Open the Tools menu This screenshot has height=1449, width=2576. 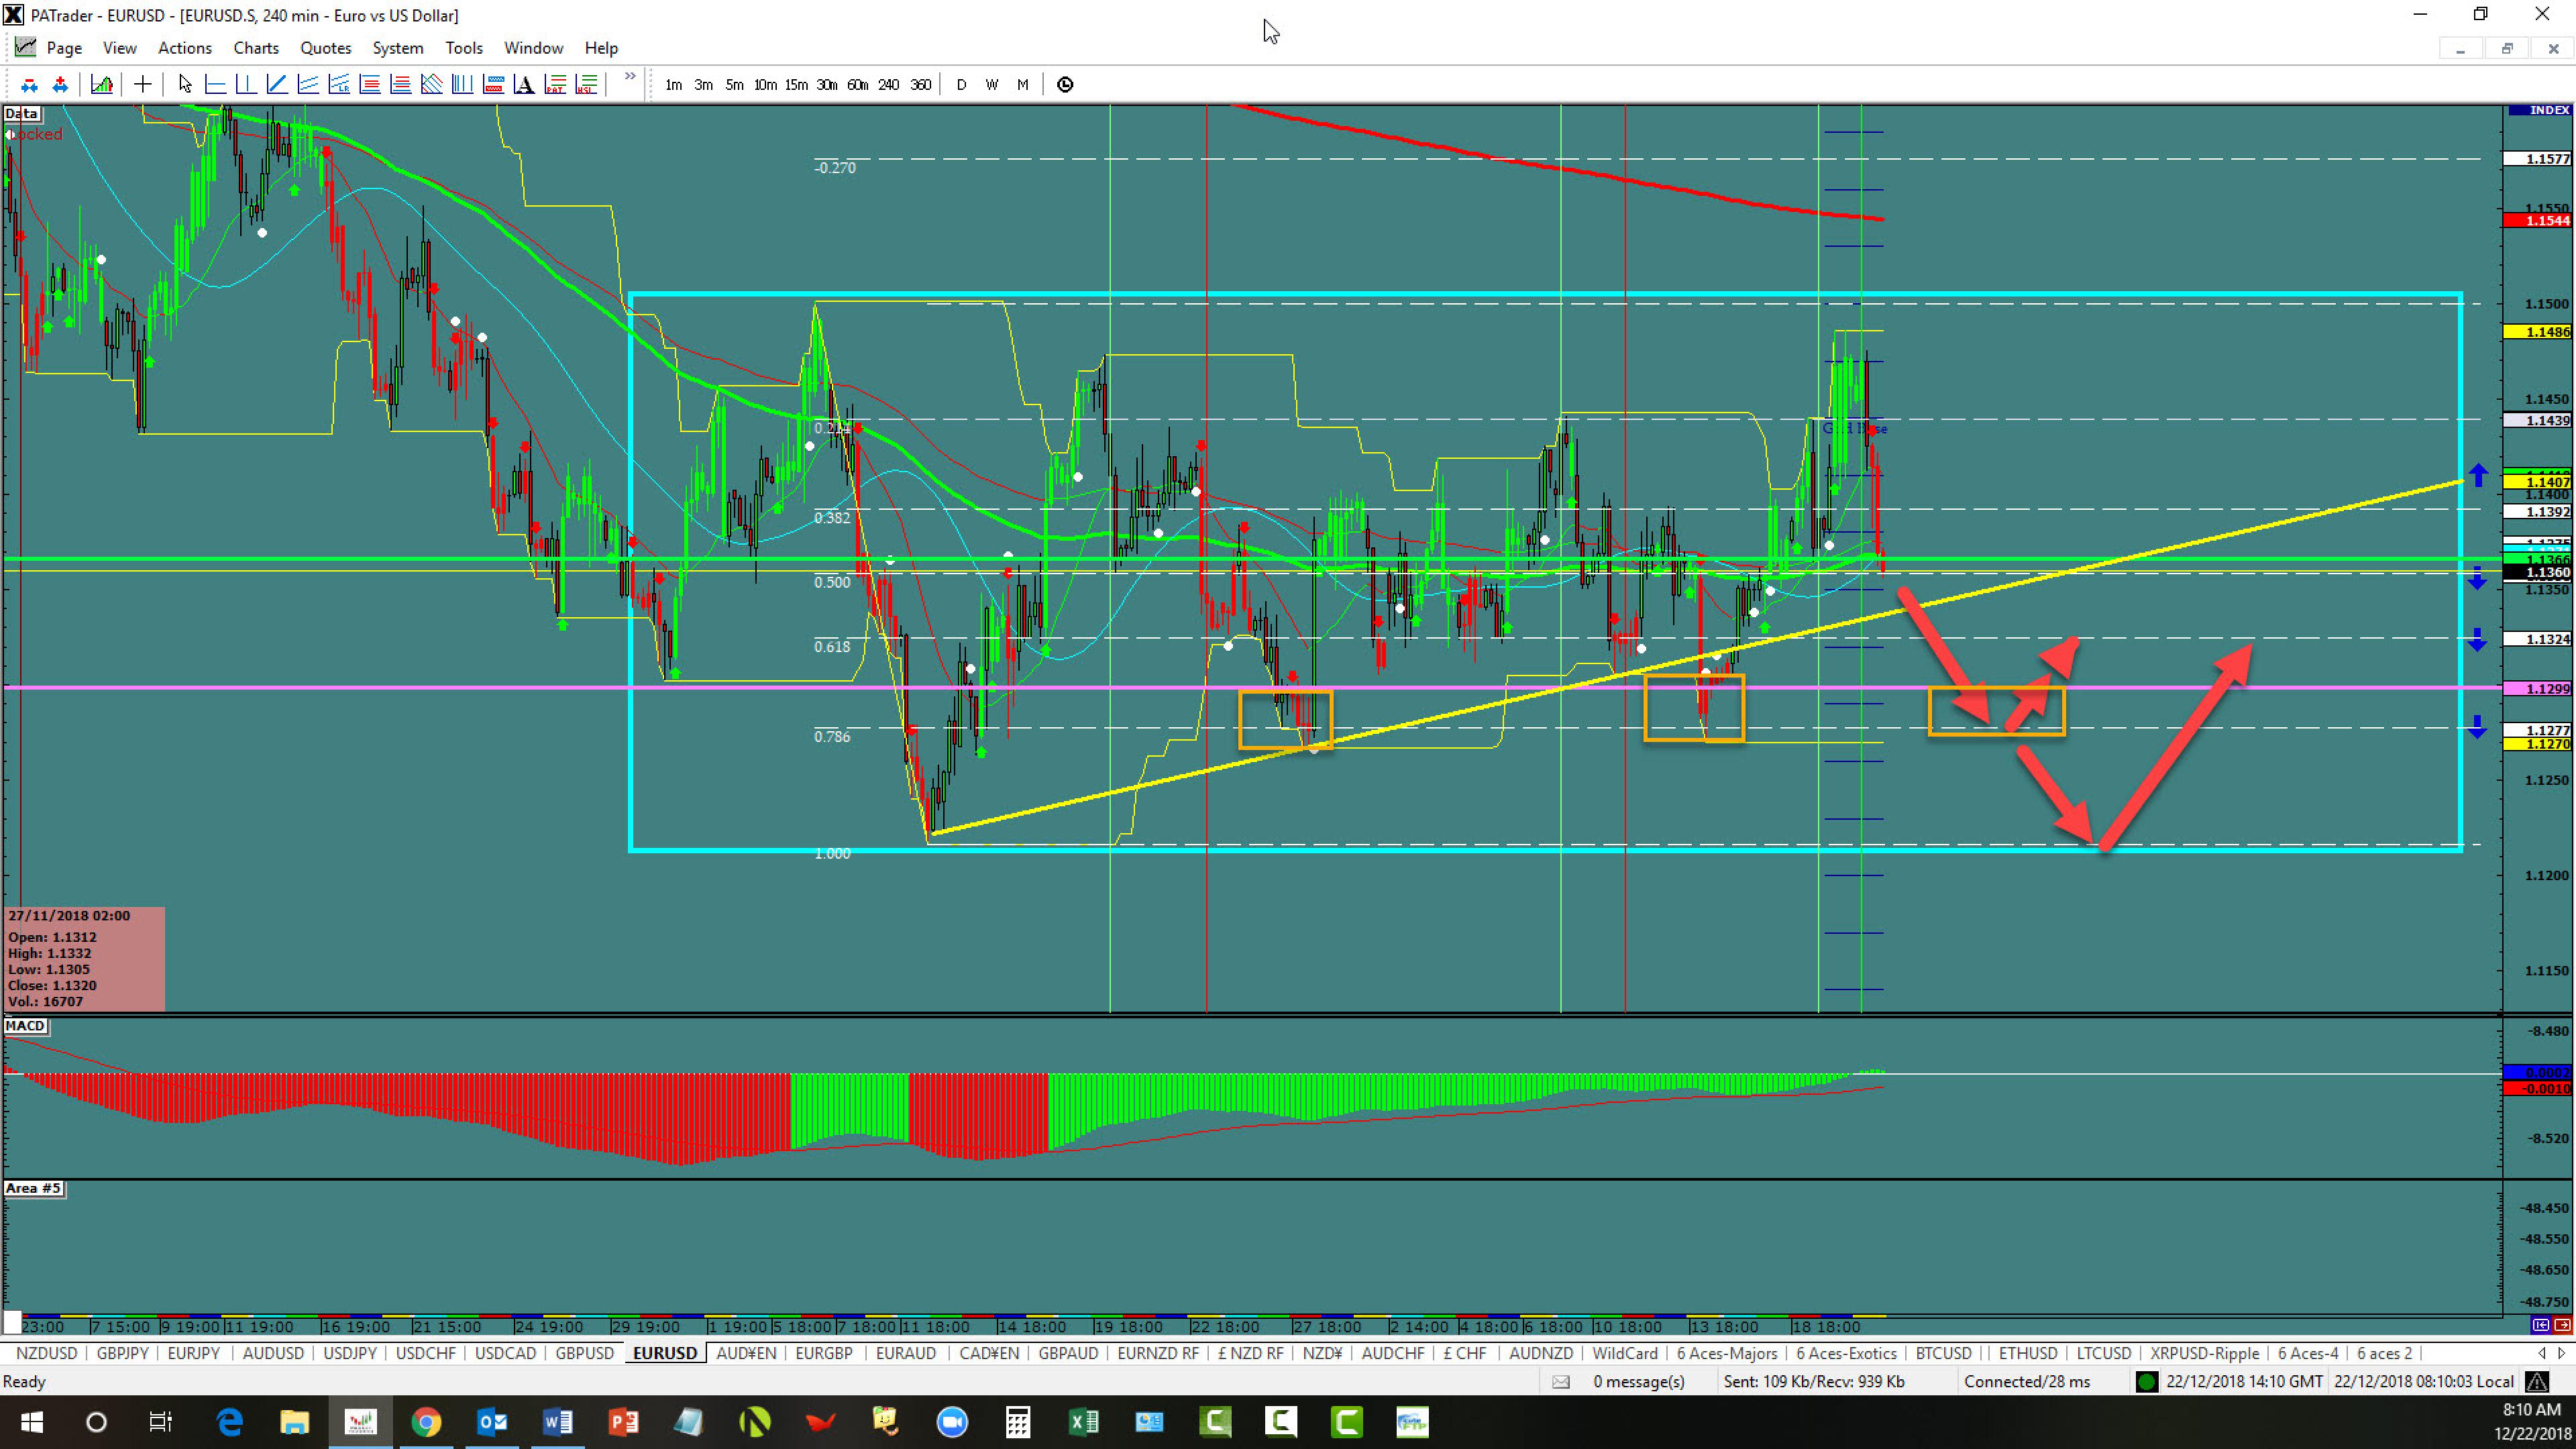pos(464,48)
